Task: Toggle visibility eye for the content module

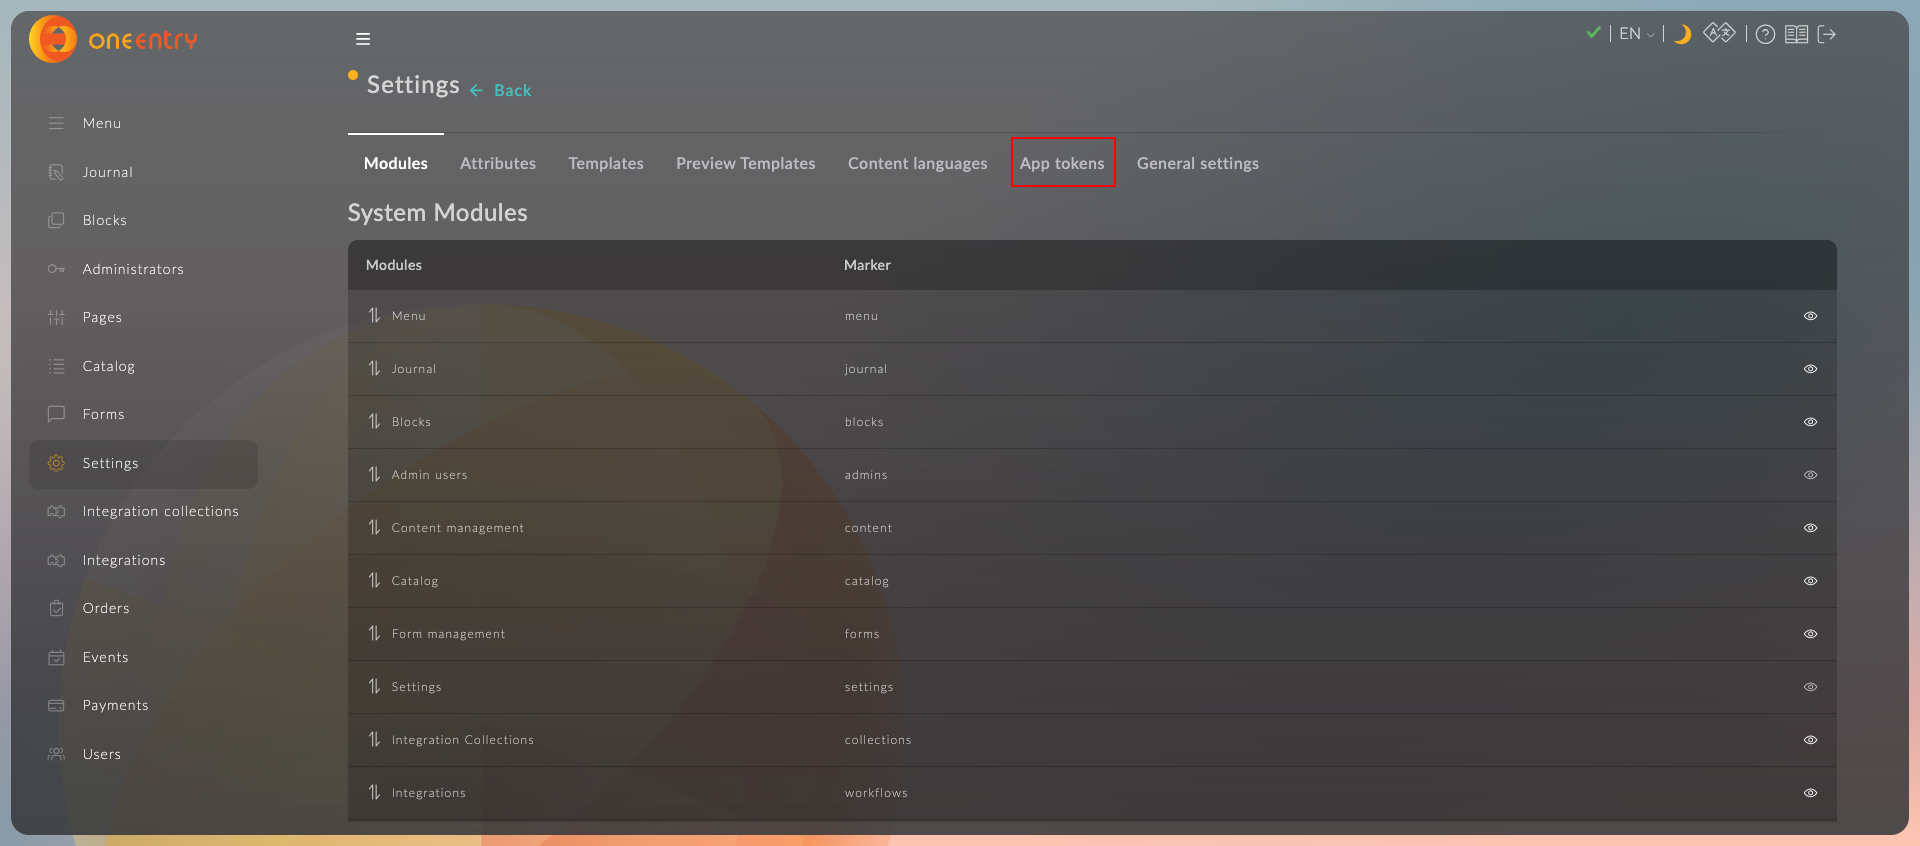Action: tap(1810, 528)
